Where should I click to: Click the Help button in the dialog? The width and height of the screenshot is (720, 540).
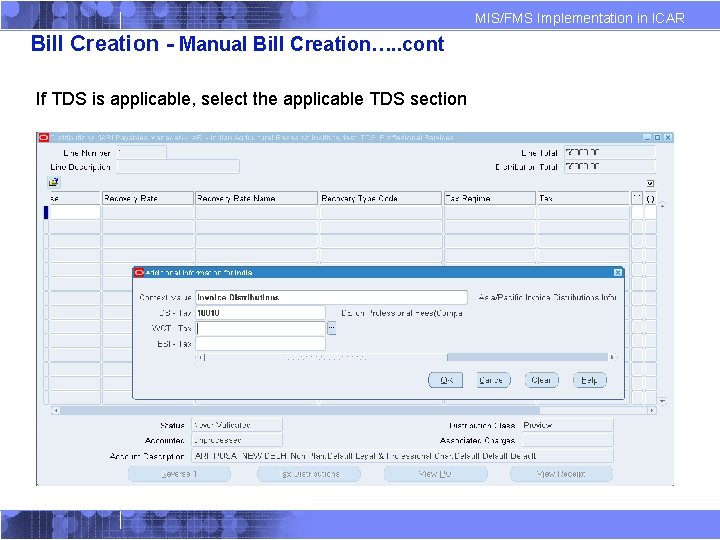tap(590, 380)
